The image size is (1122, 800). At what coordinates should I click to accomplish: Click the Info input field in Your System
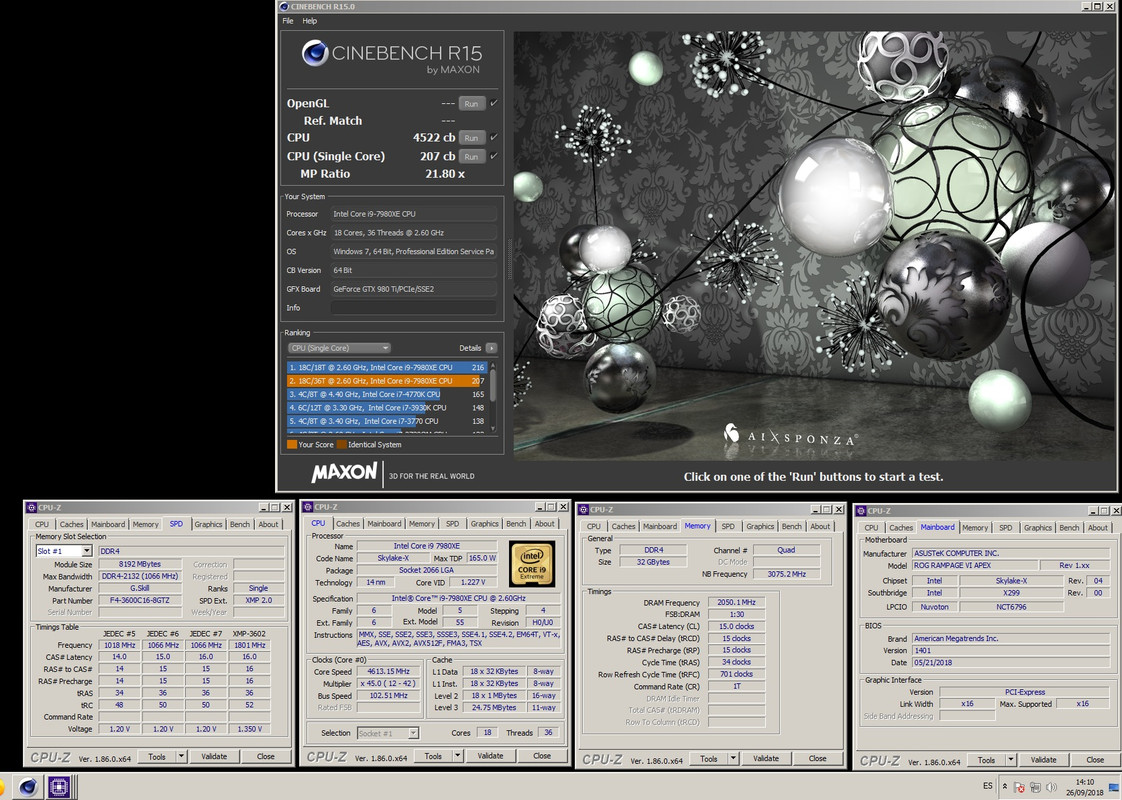tap(413, 308)
